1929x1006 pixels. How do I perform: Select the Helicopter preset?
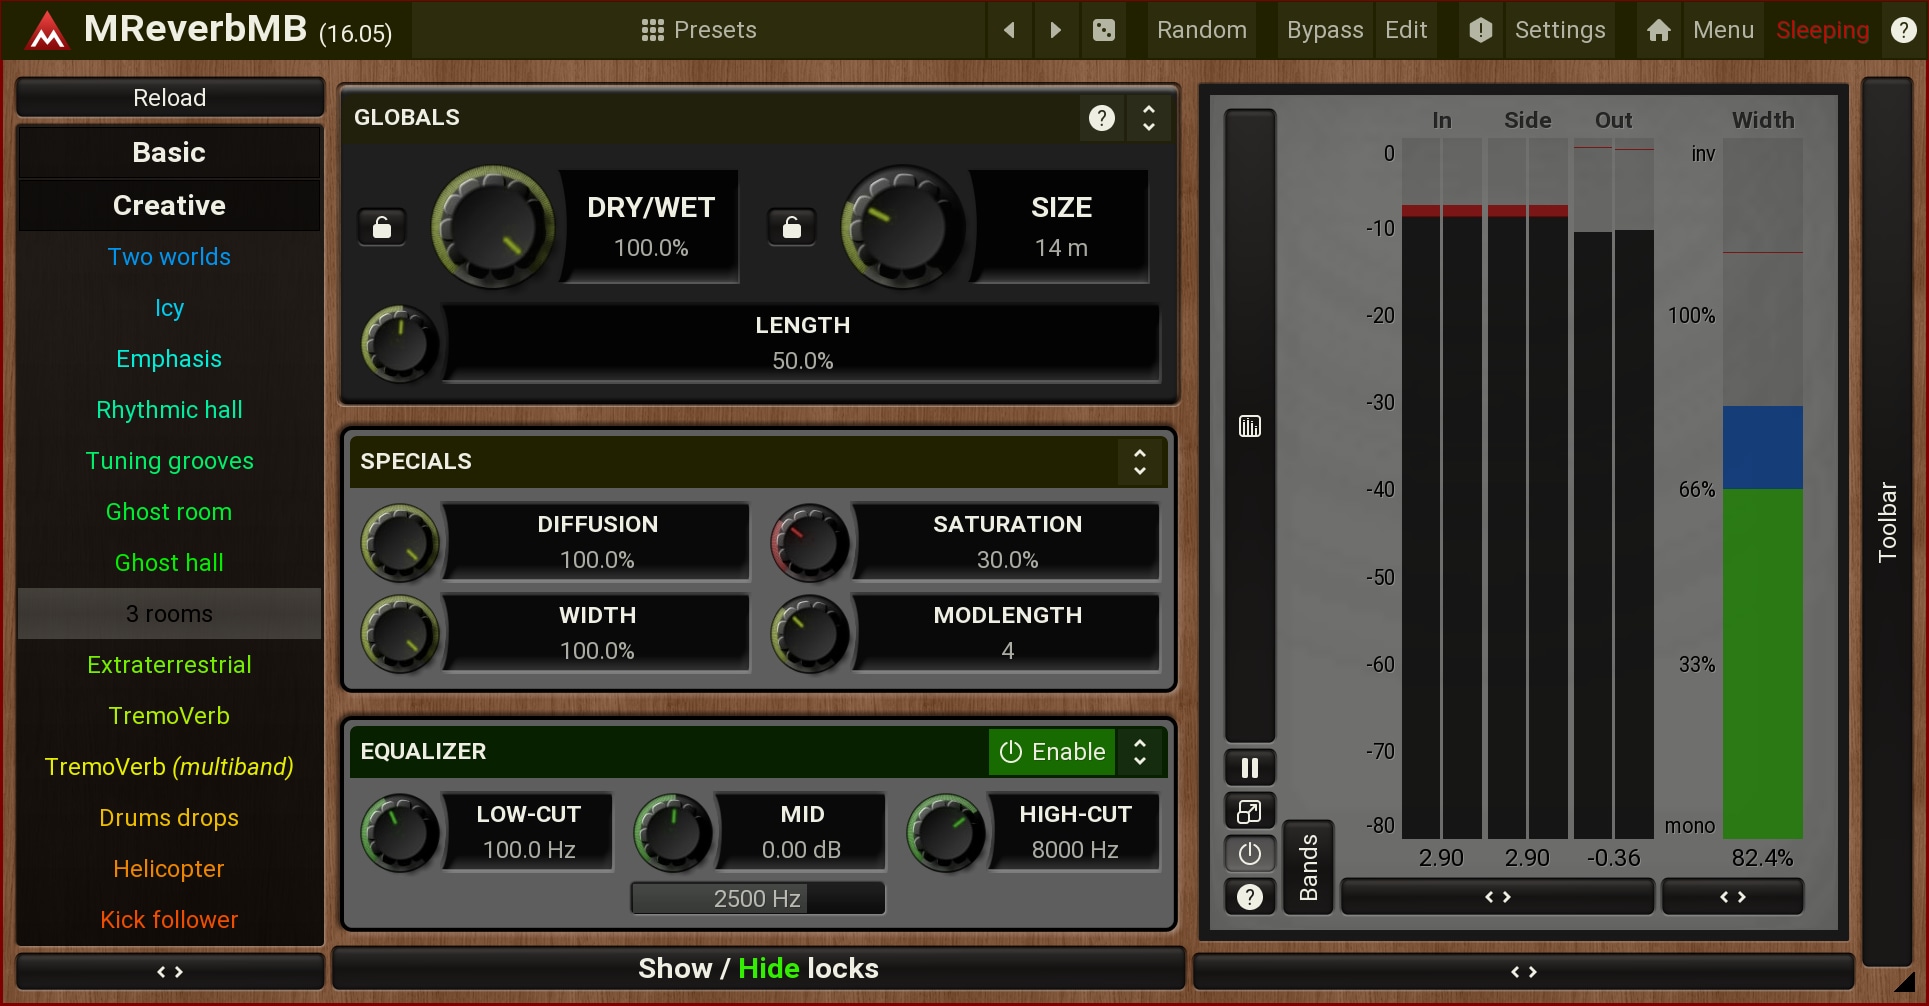pyautogui.click(x=170, y=869)
